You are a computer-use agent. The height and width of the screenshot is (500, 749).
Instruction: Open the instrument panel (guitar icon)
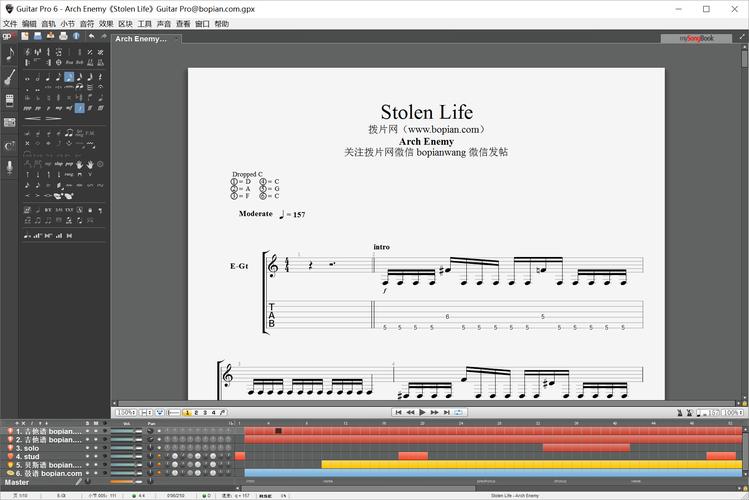coord(10,77)
